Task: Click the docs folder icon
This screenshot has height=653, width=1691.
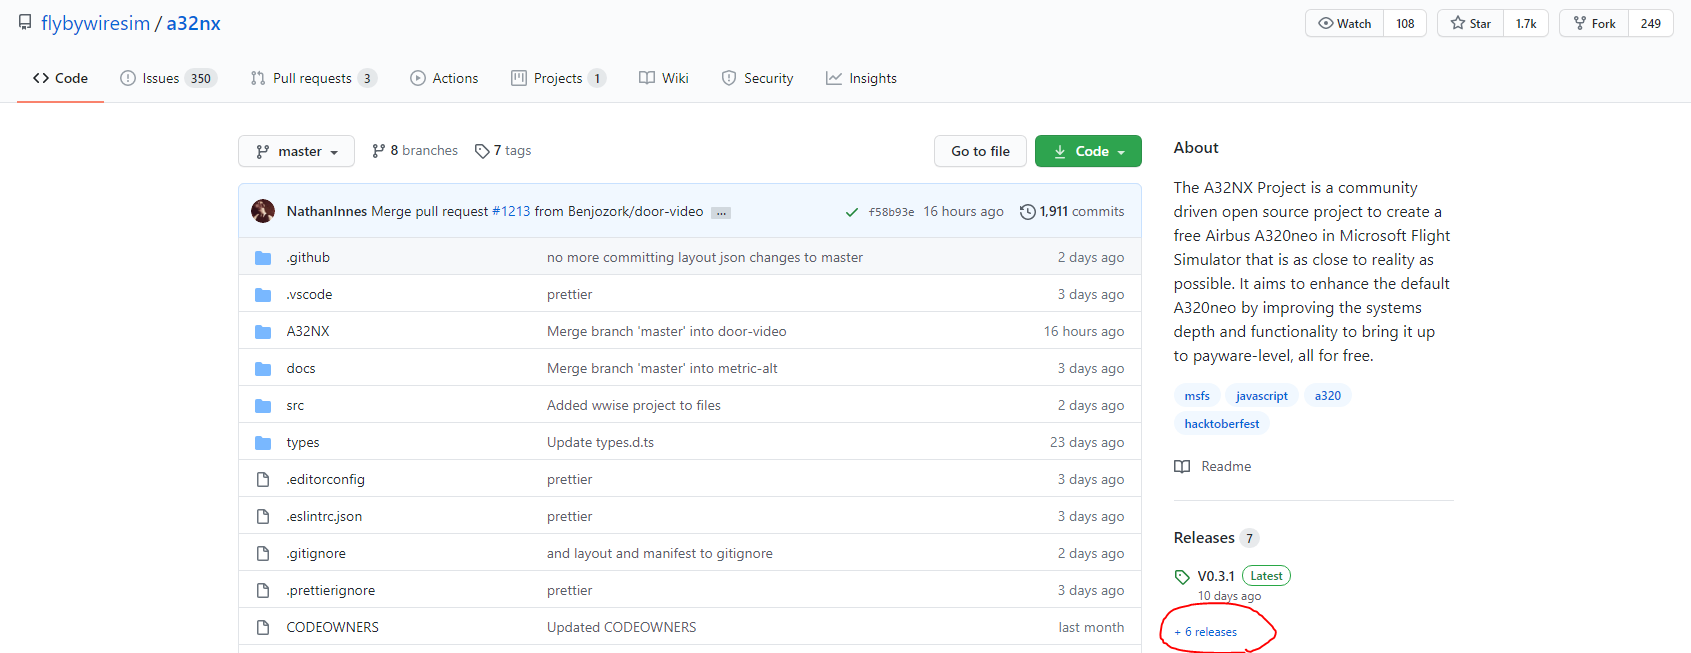Action: click(x=263, y=369)
